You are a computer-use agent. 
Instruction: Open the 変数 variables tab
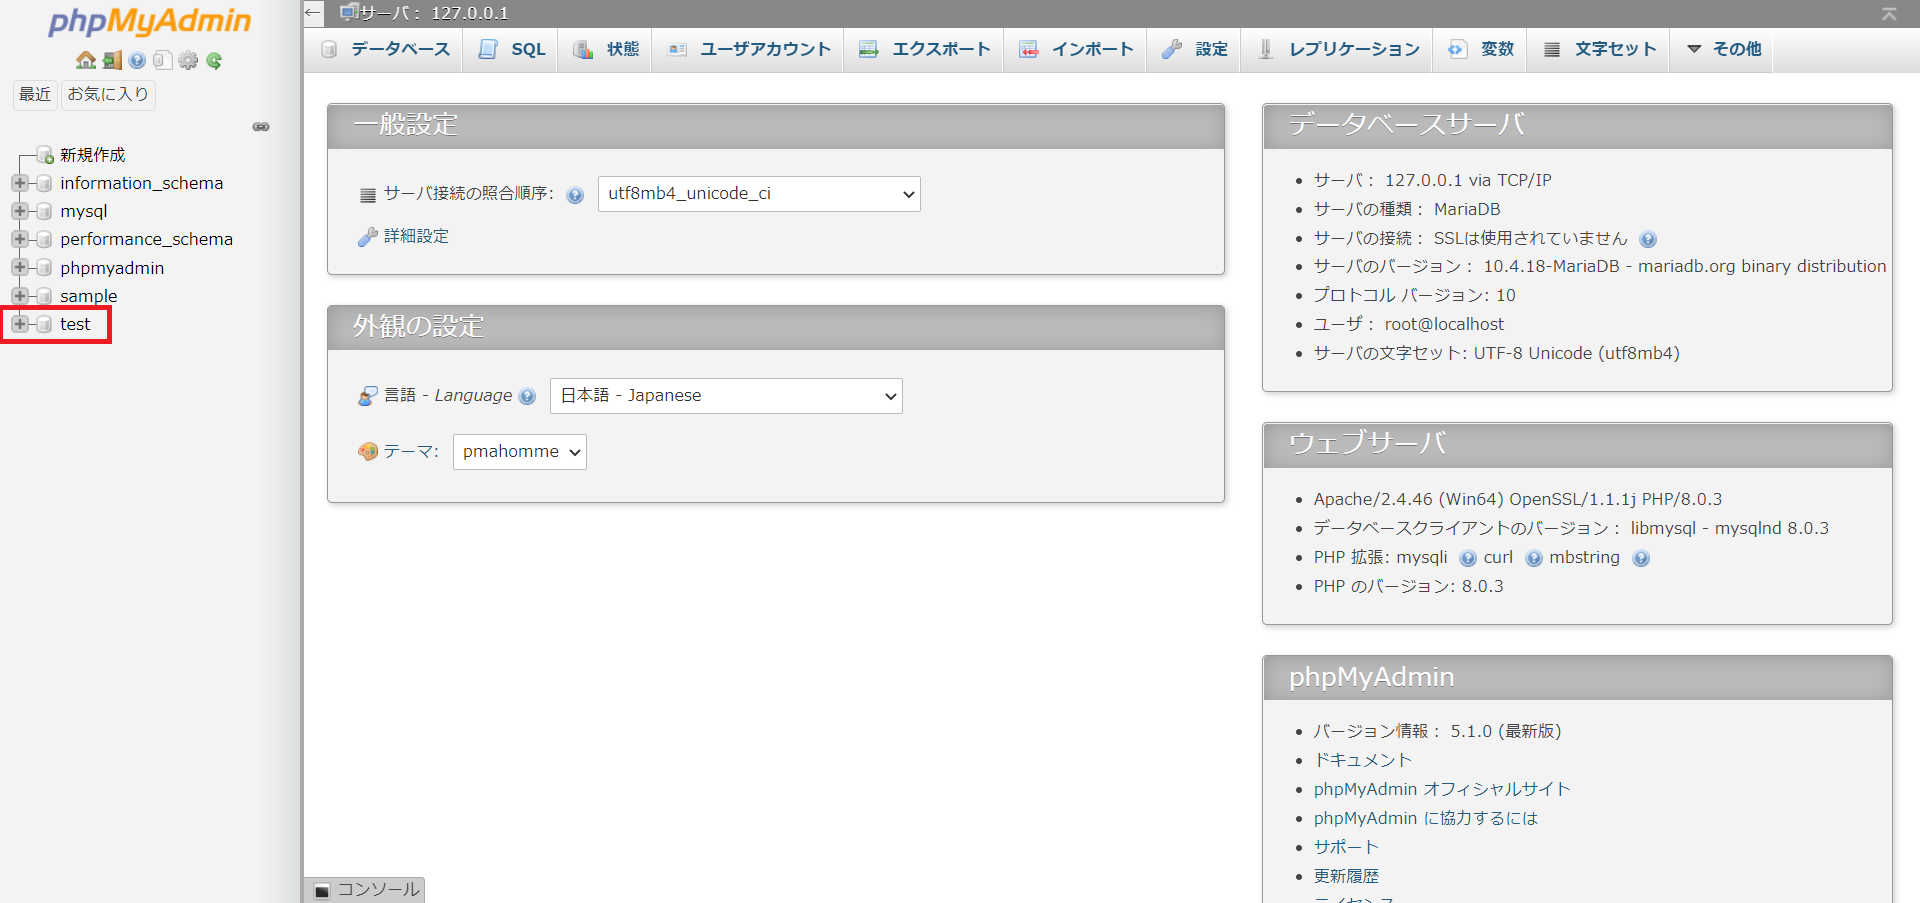[x=1481, y=49]
